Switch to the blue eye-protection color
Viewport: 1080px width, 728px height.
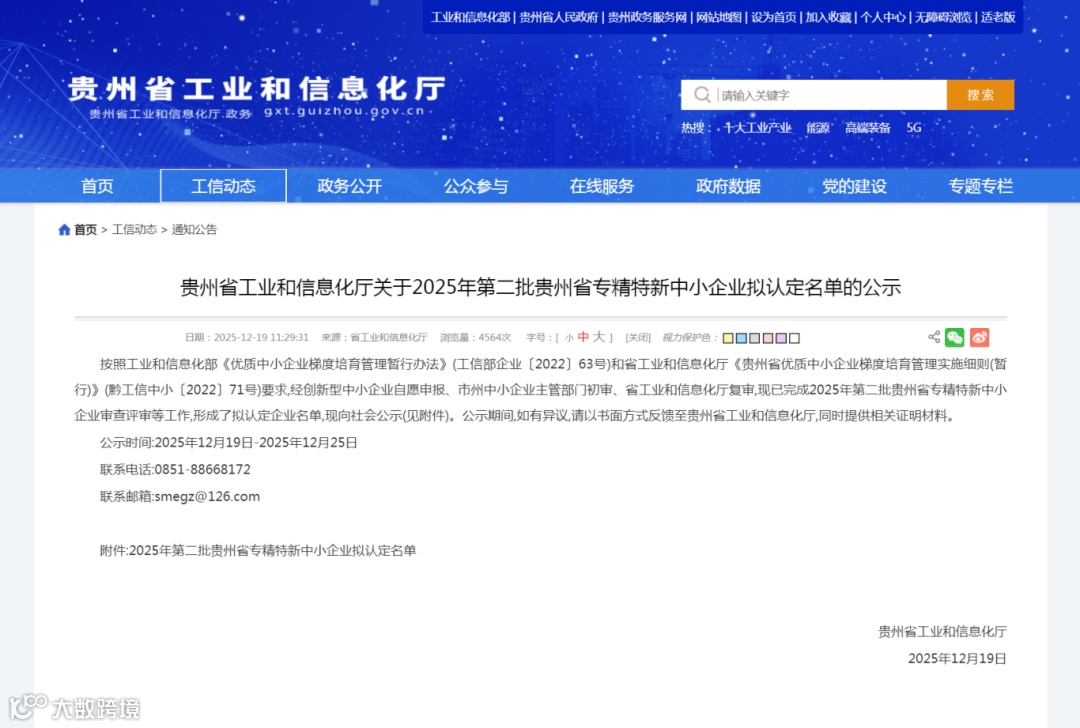tap(741, 338)
